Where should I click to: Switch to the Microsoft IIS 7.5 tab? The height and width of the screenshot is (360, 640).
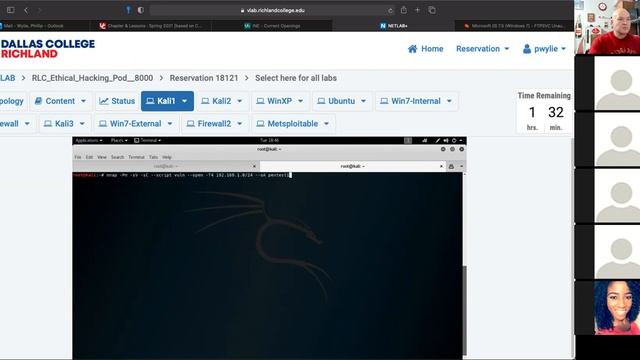(x=514, y=26)
